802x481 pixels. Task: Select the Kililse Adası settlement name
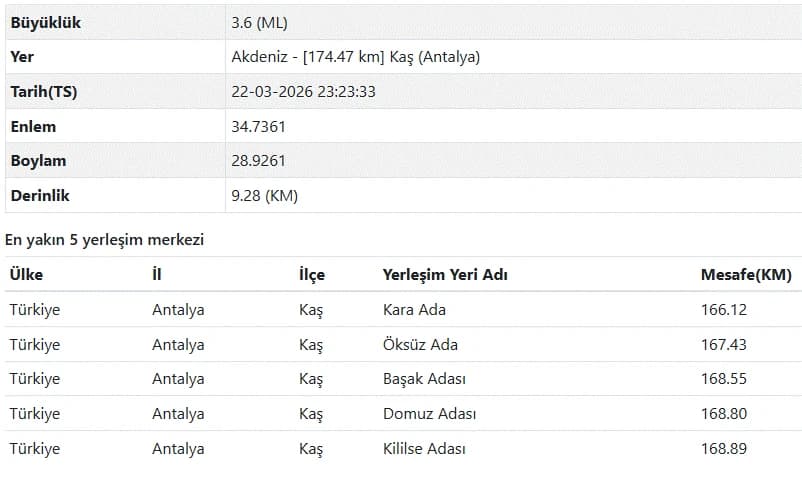pos(425,449)
